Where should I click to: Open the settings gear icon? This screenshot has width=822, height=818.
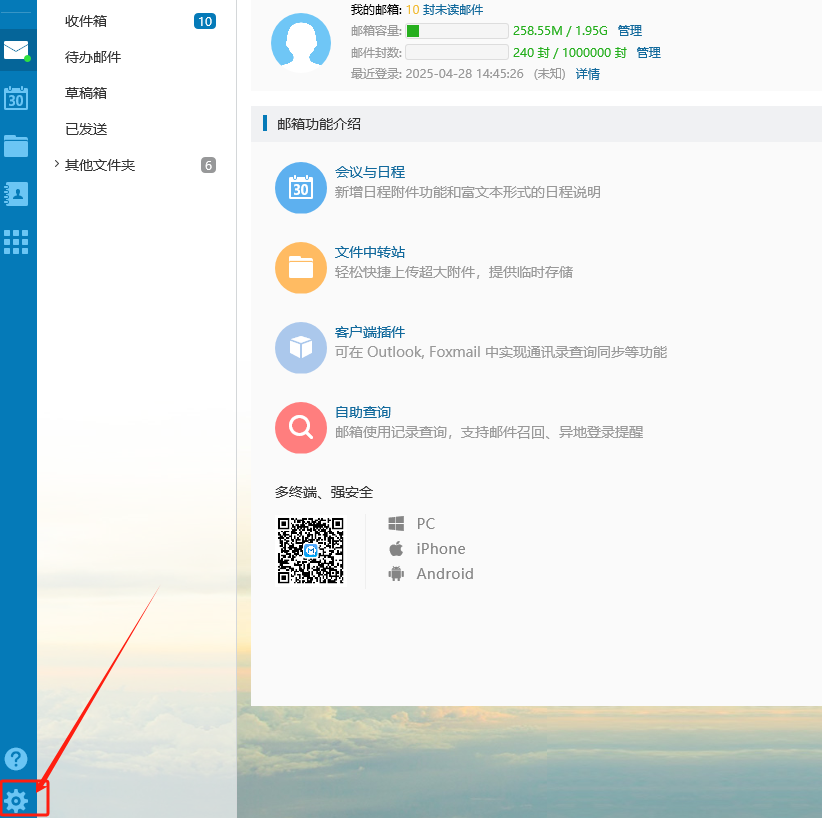coord(16,799)
